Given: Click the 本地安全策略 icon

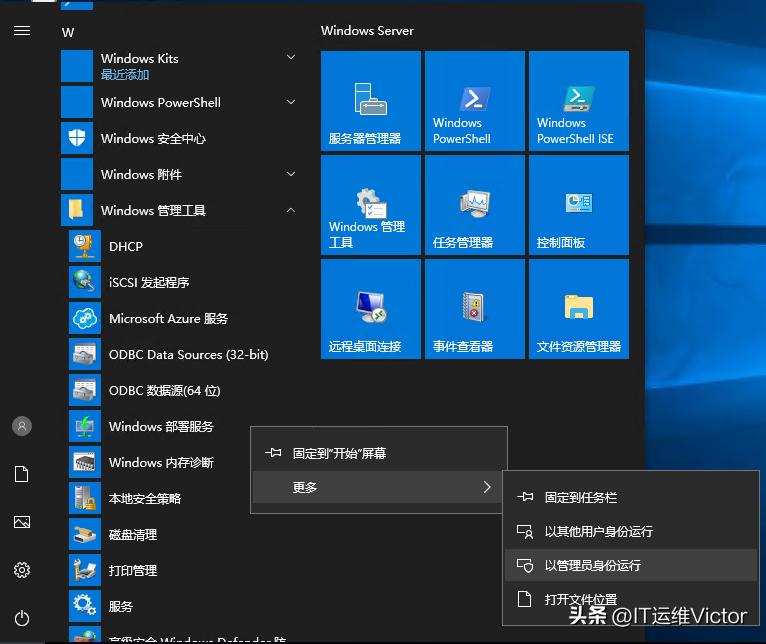Looking at the screenshot, I should click(85, 498).
